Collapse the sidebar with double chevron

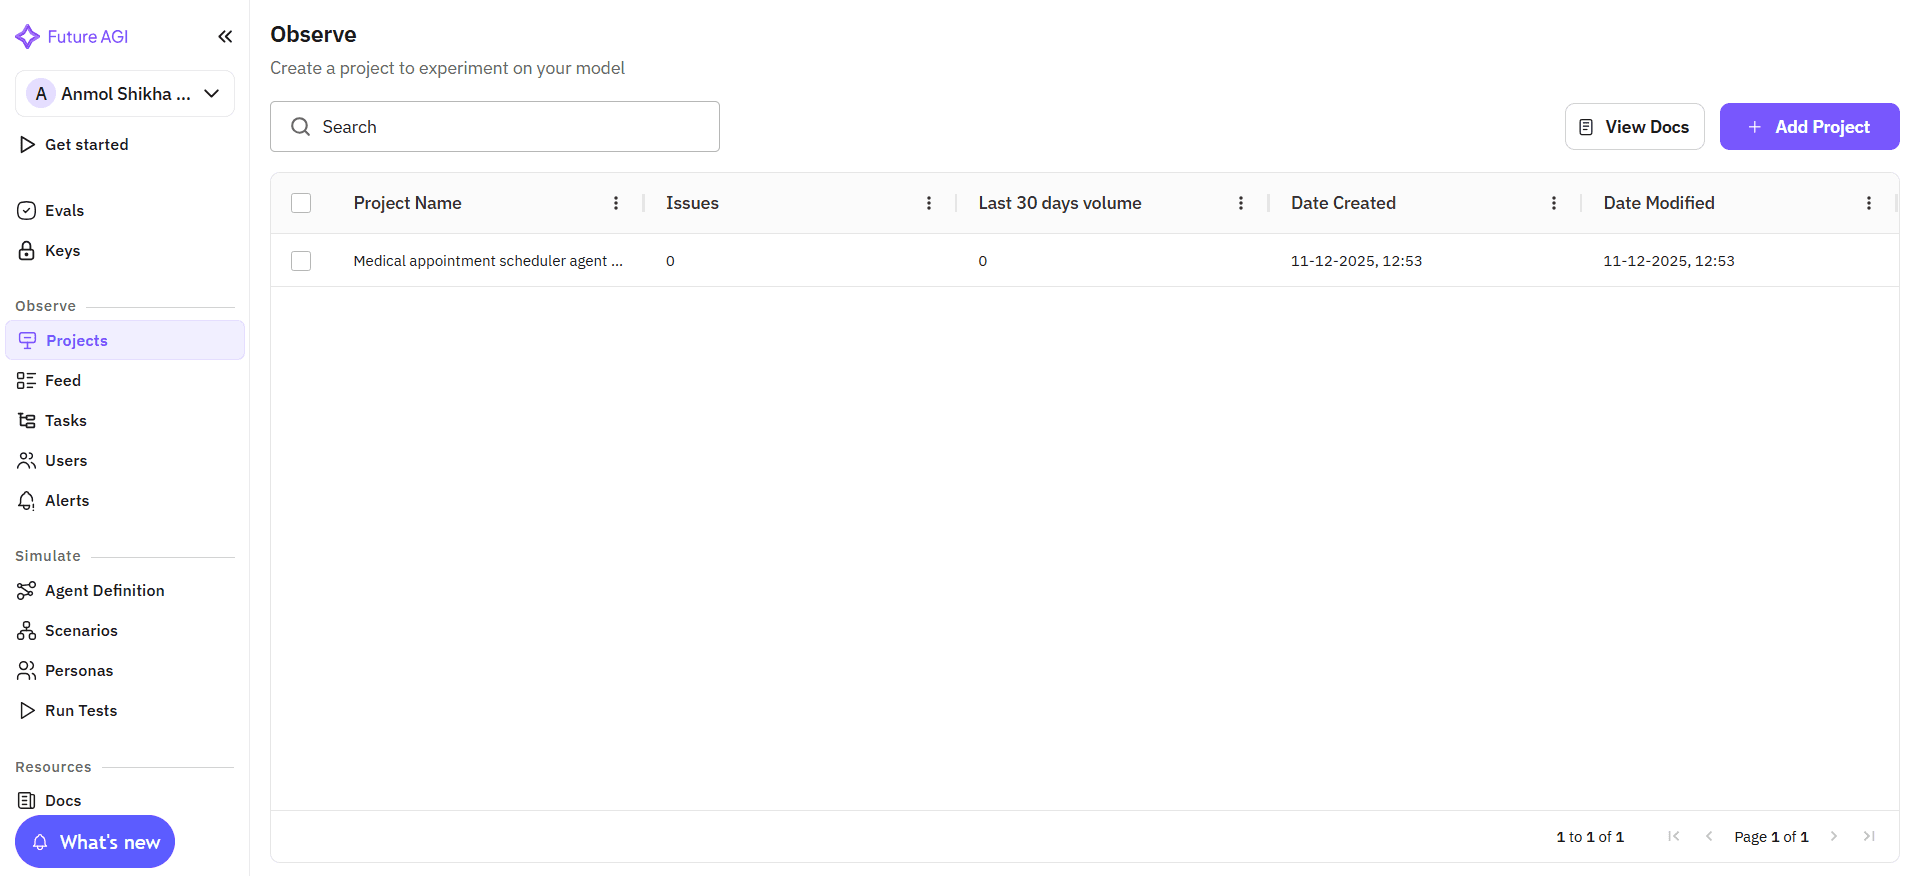coord(225,37)
